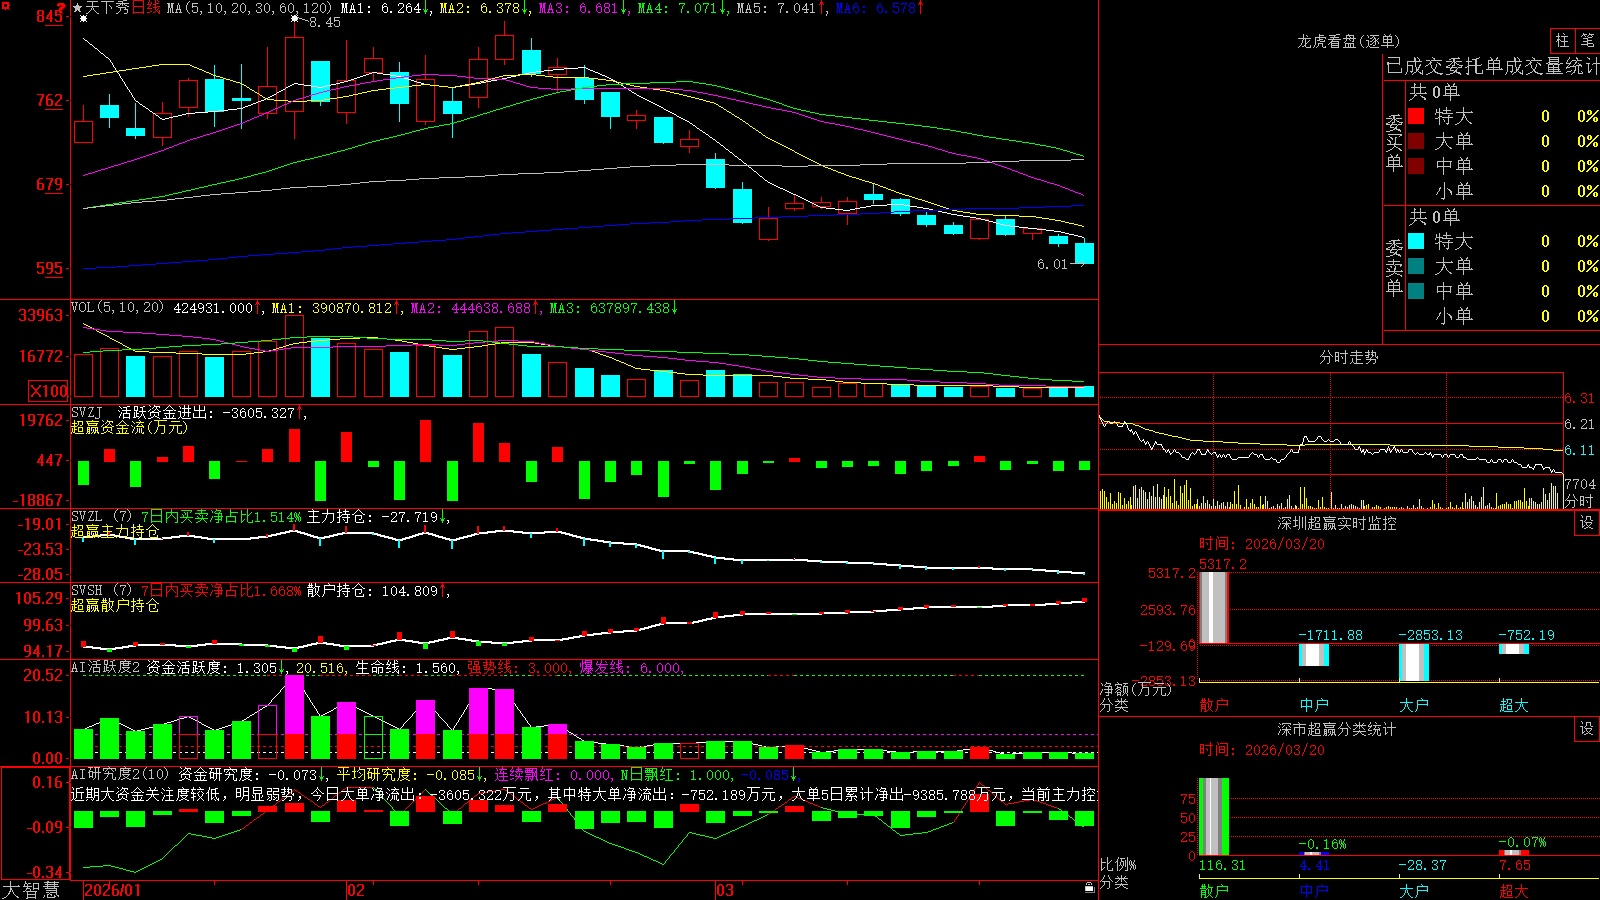Click the 2026/01 date axis label
This screenshot has height=900, width=1600.
tap(113, 890)
